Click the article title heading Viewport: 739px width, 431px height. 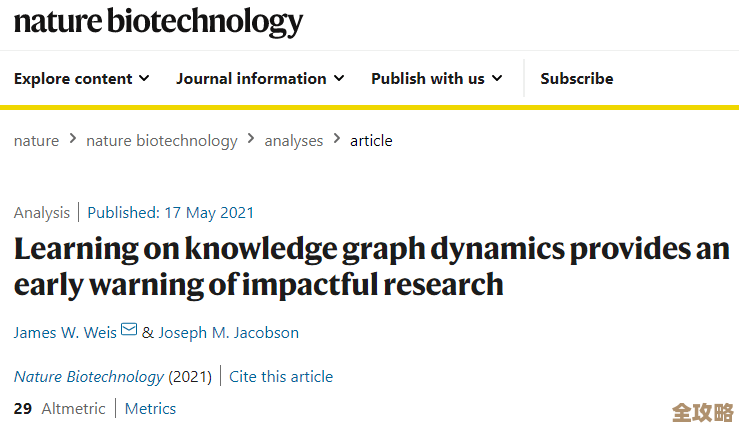coord(370,266)
